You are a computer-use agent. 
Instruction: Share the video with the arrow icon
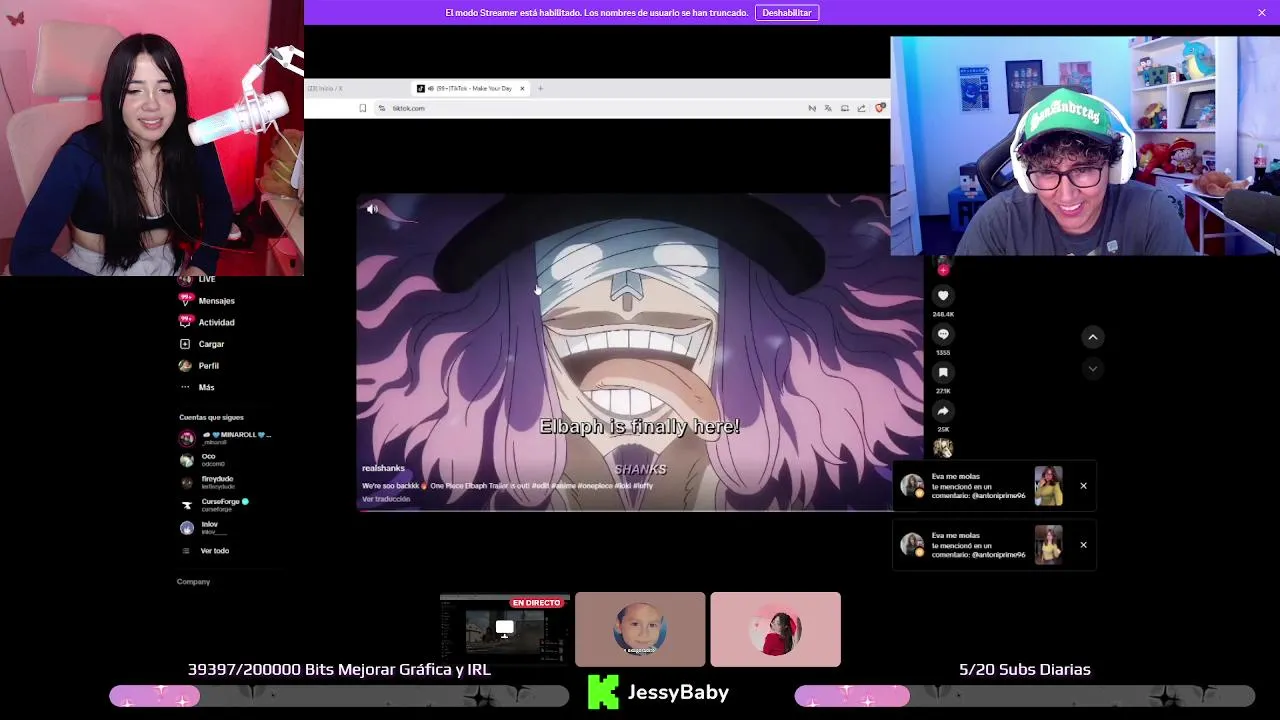pos(943,411)
